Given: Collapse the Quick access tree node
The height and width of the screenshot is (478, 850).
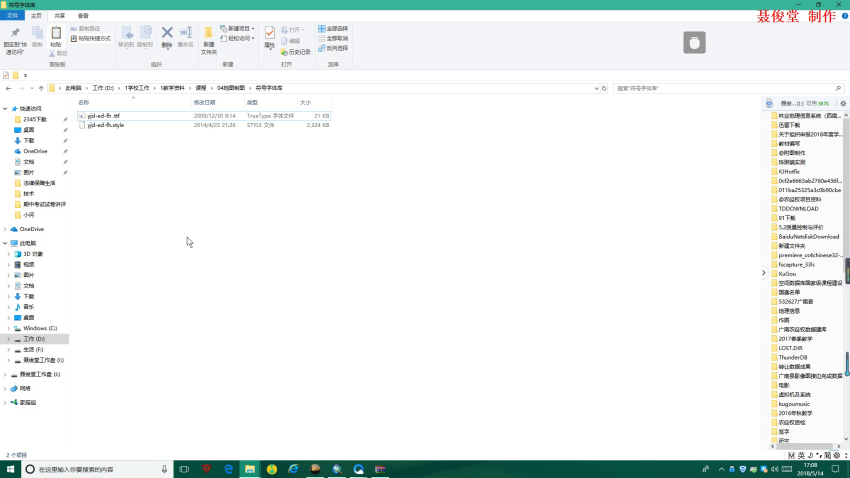Looking at the screenshot, I should pos(5,109).
